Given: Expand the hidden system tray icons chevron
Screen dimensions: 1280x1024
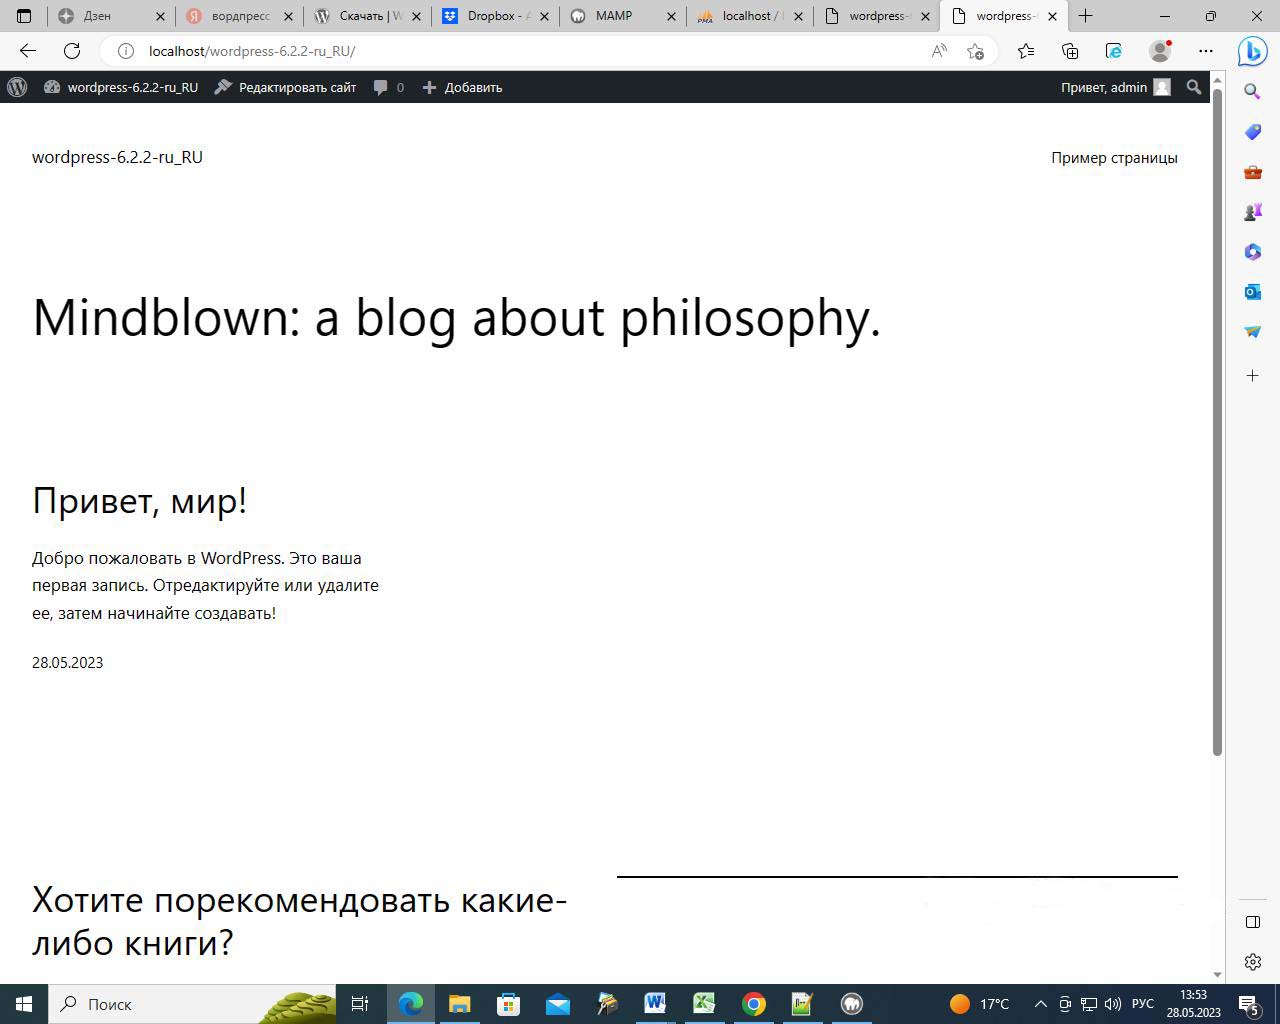Looking at the screenshot, I should [1040, 1004].
